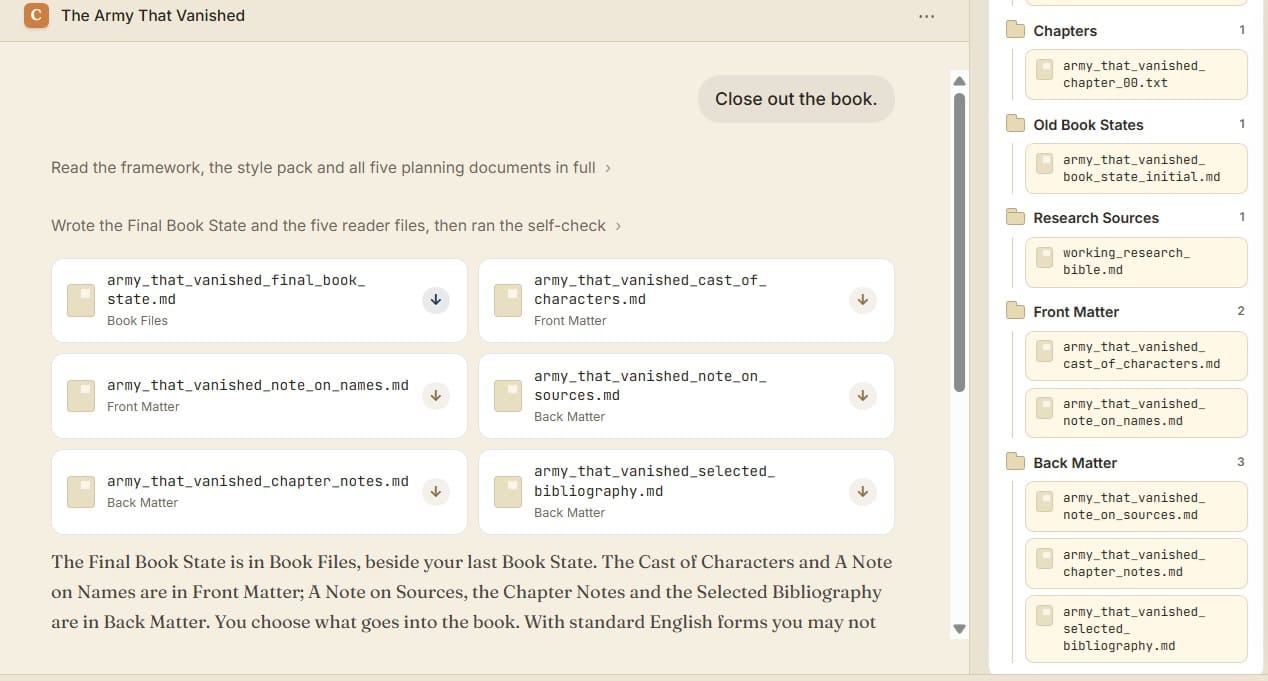Image resolution: width=1268 pixels, height=681 pixels.
Task: Click the scrollbar up arrow
Action: click(x=960, y=80)
